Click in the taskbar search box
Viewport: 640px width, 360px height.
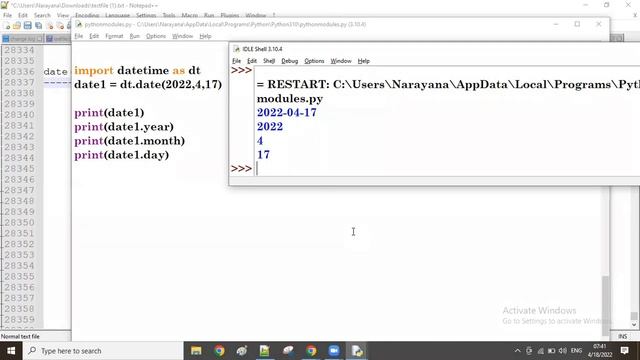(x=103, y=351)
